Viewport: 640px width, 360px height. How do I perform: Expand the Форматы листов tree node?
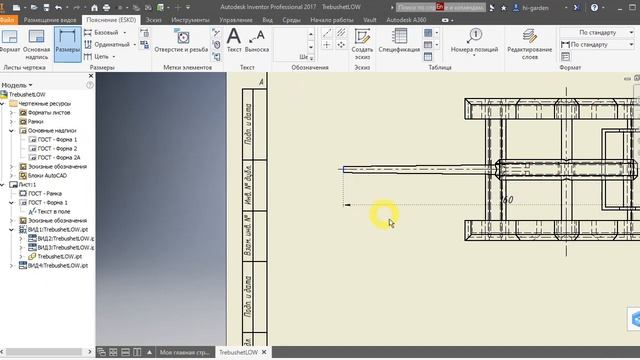(11, 113)
